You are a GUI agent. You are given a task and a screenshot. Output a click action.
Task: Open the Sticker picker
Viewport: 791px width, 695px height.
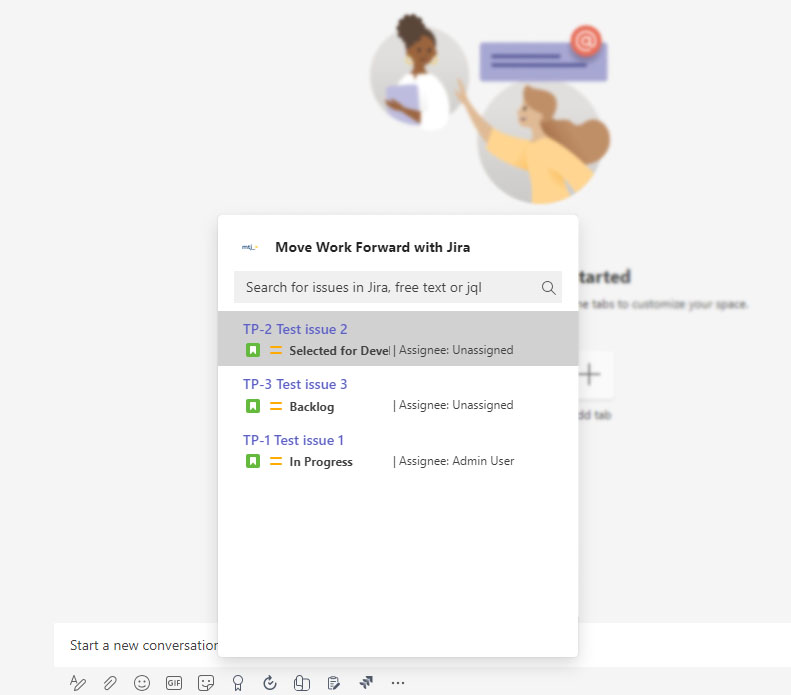coord(206,683)
